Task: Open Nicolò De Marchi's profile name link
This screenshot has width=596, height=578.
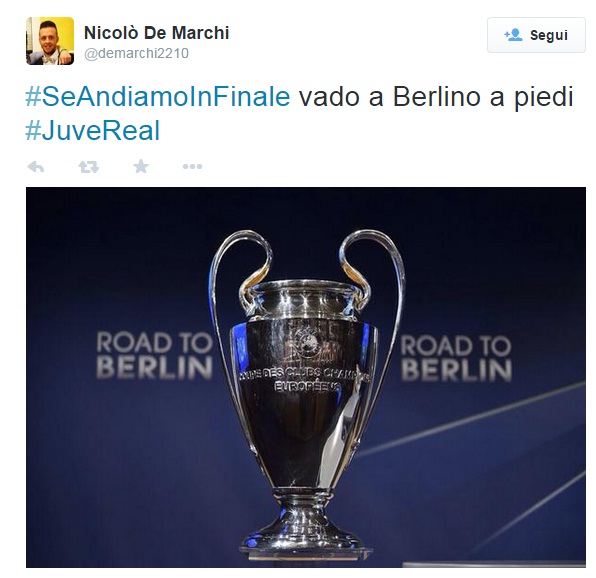Action: [156, 33]
